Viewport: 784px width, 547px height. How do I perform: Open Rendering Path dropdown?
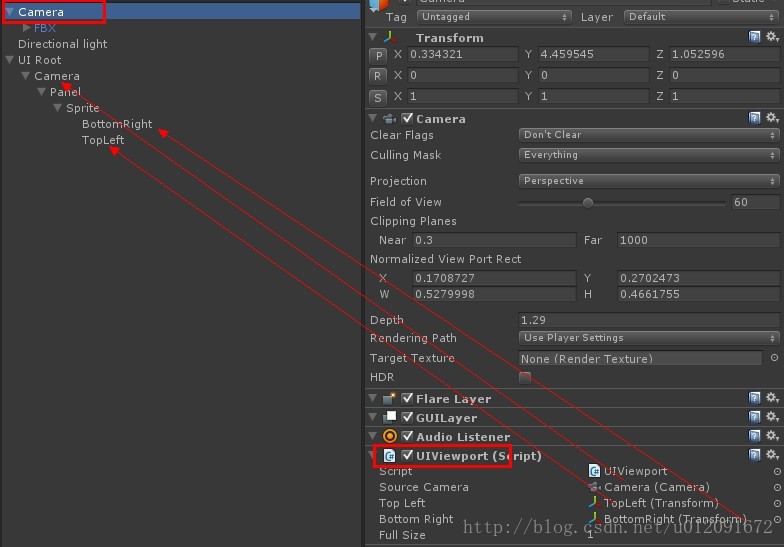[649, 338]
